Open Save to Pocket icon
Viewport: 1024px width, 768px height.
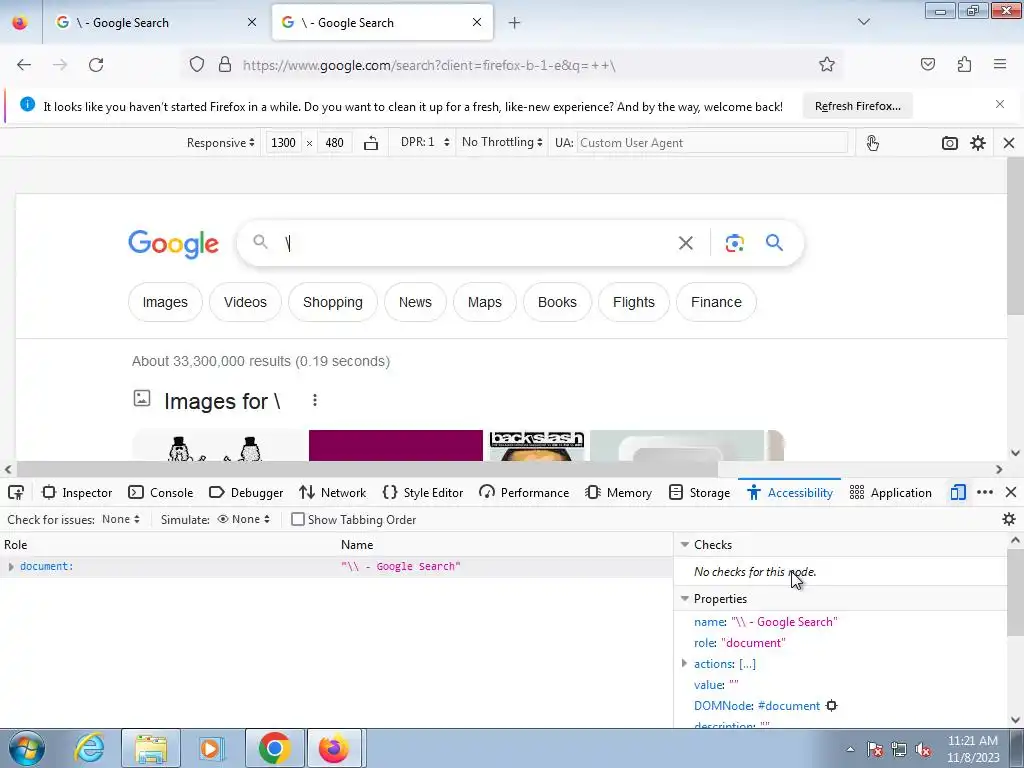click(x=927, y=64)
